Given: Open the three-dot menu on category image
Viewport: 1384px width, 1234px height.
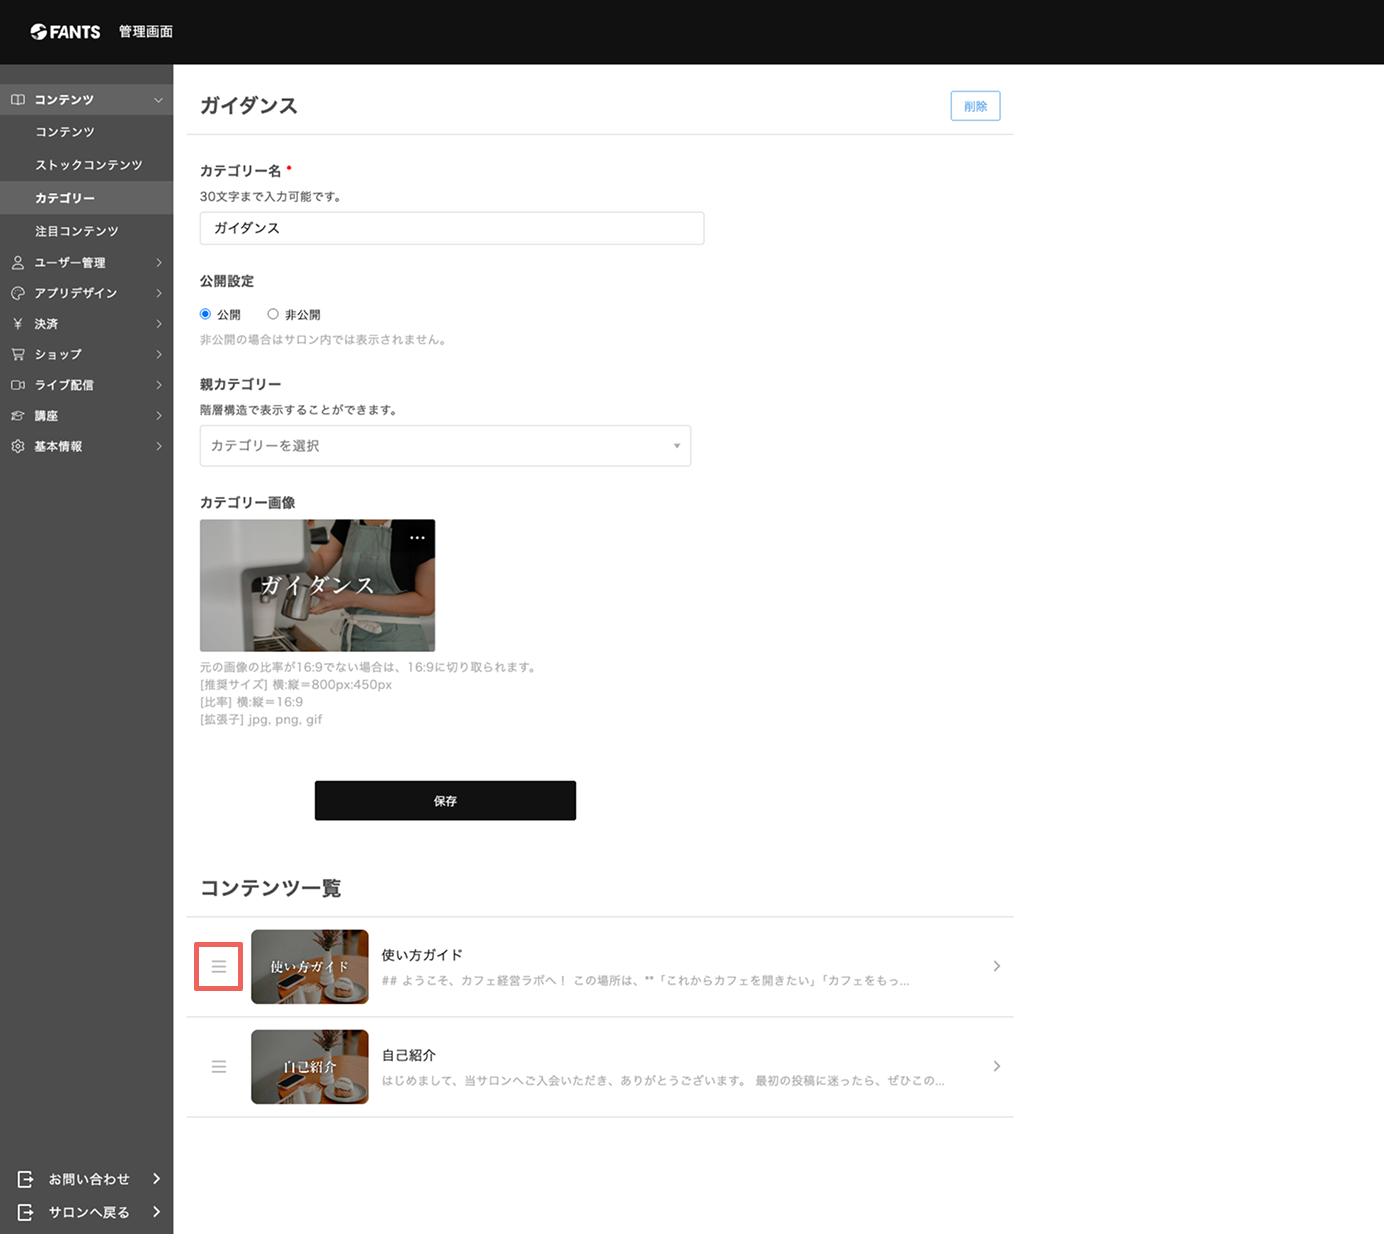Looking at the screenshot, I should [x=417, y=538].
